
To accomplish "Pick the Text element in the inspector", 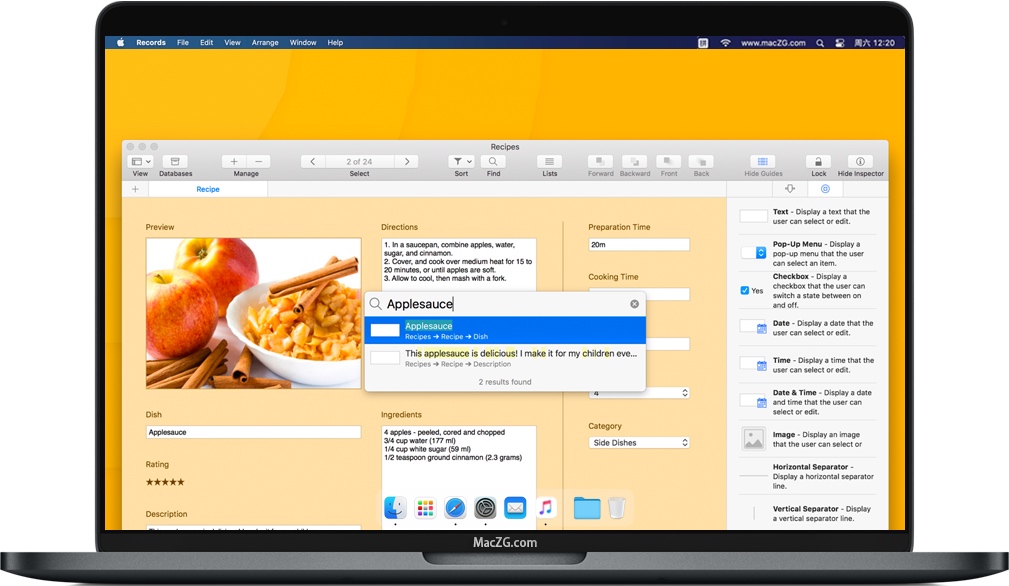I will (x=809, y=216).
